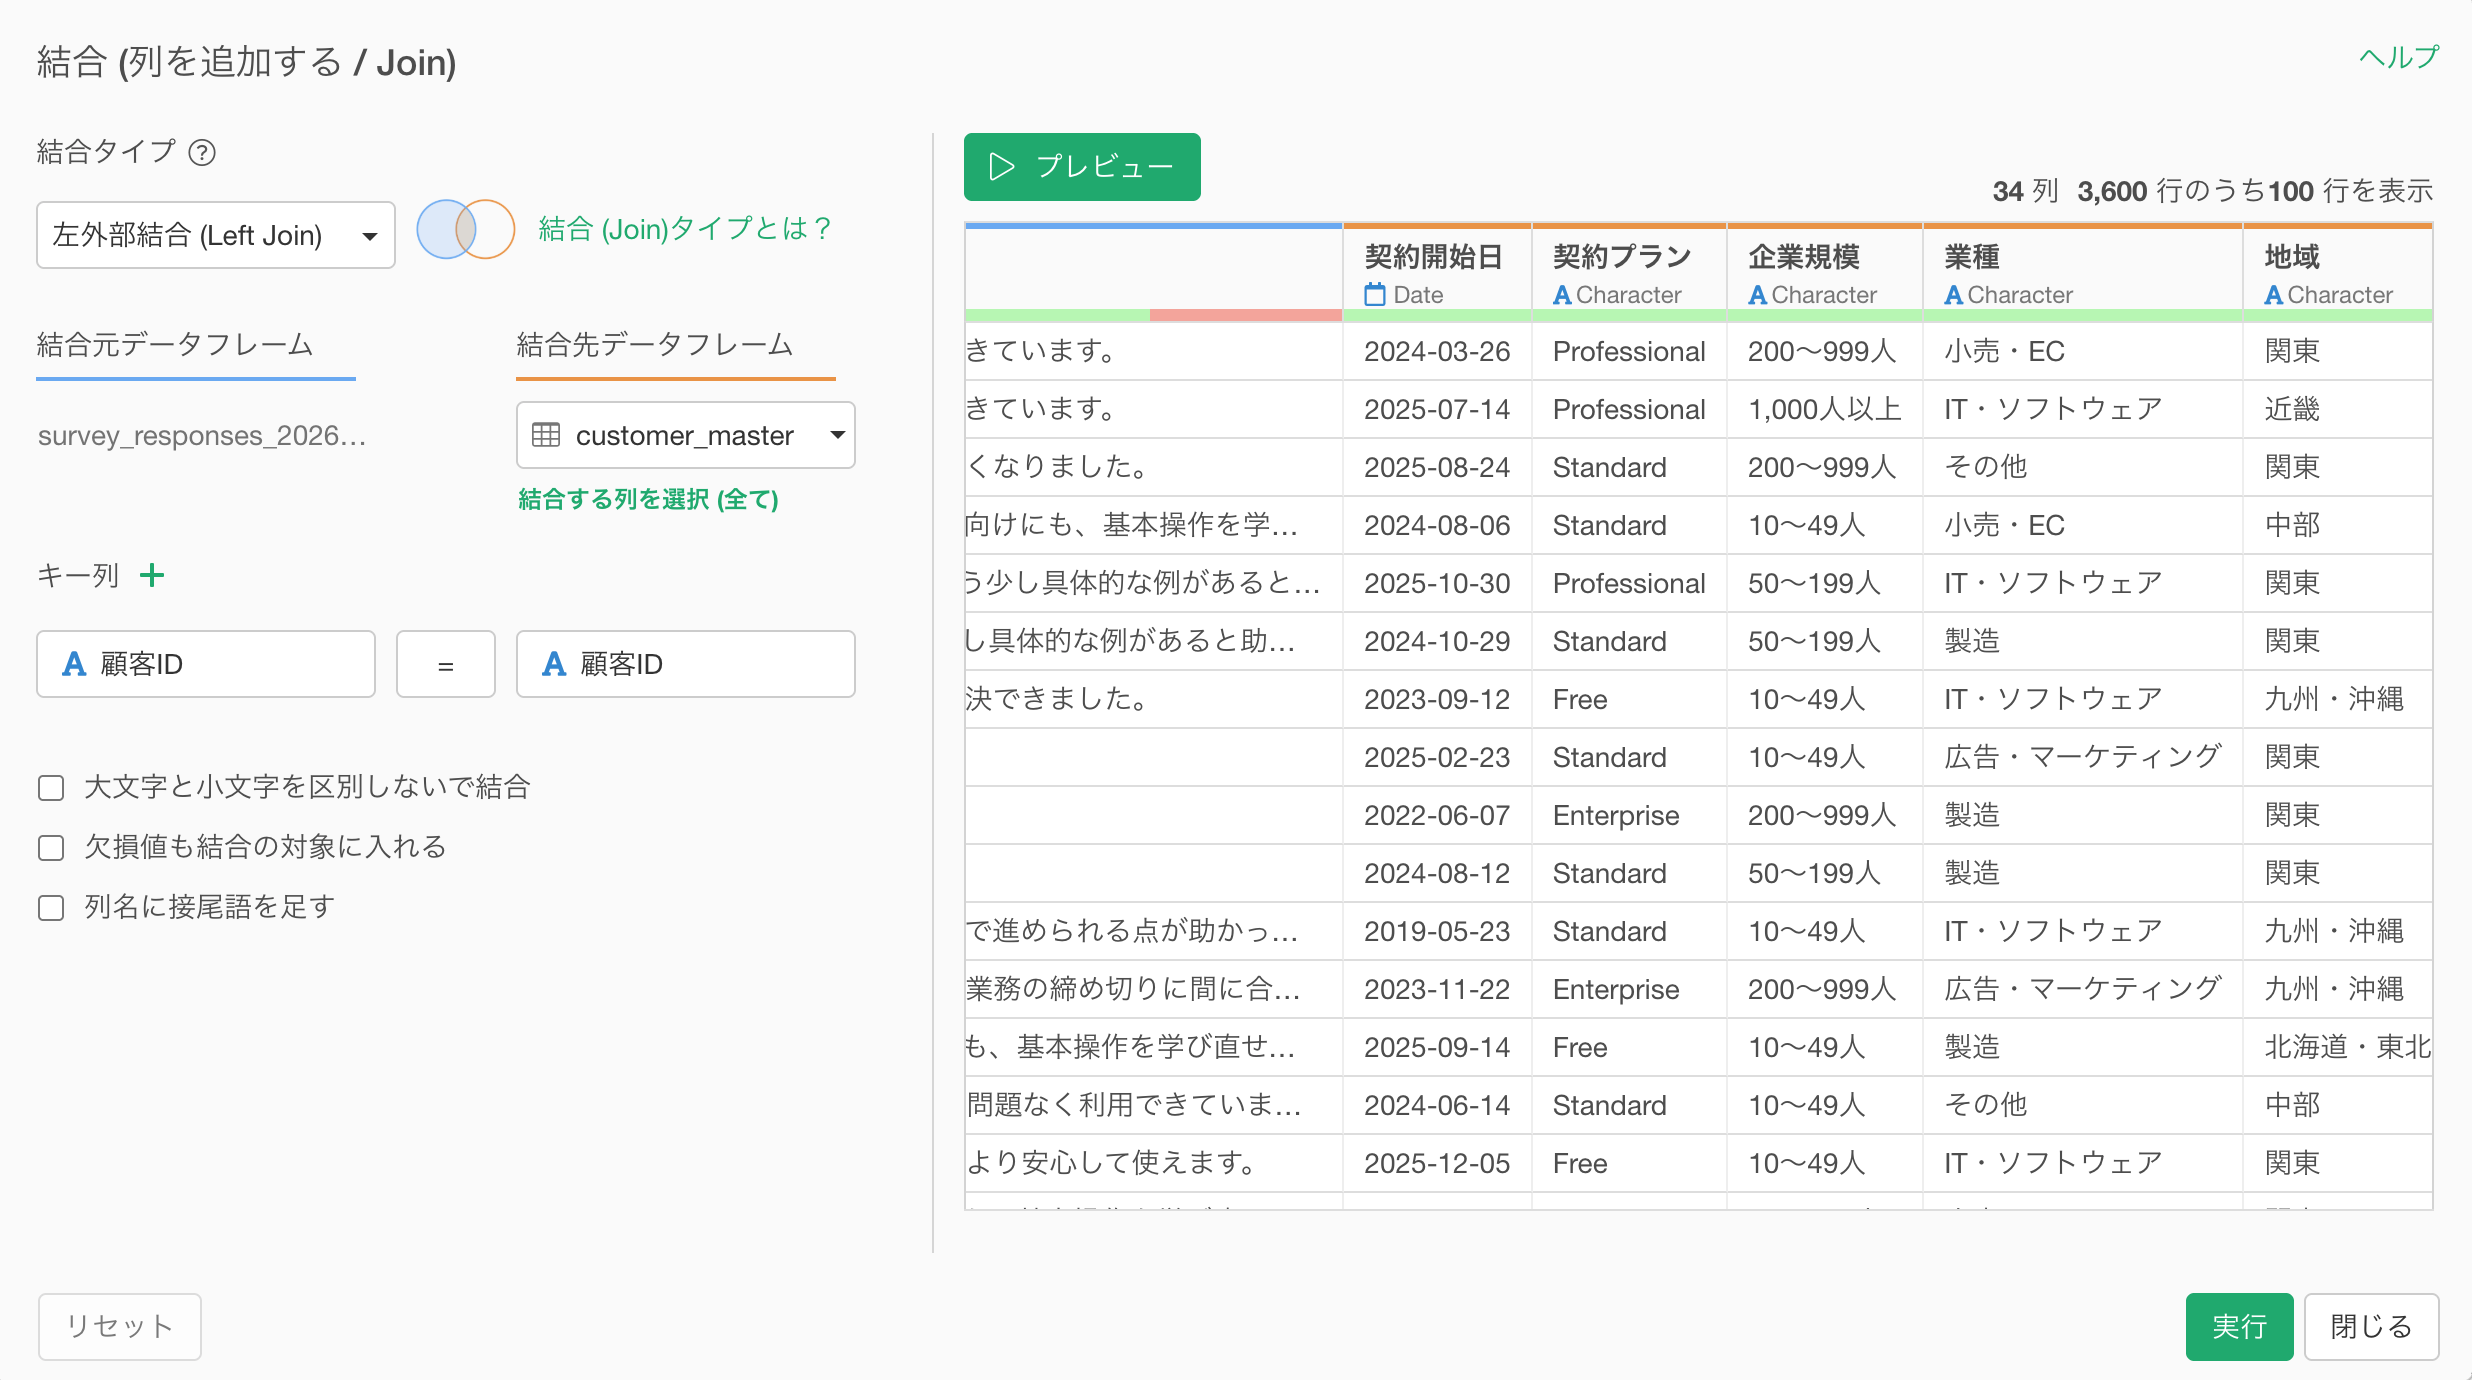Click the Character type icon under 企業規模
The height and width of the screenshot is (1380, 2472).
click(x=1757, y=295)
